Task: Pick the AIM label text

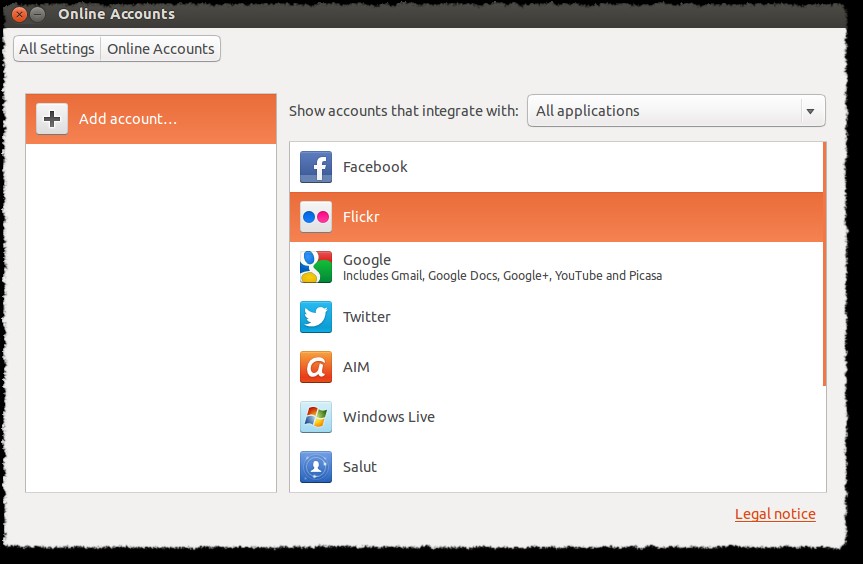Action: pos(356,367)
